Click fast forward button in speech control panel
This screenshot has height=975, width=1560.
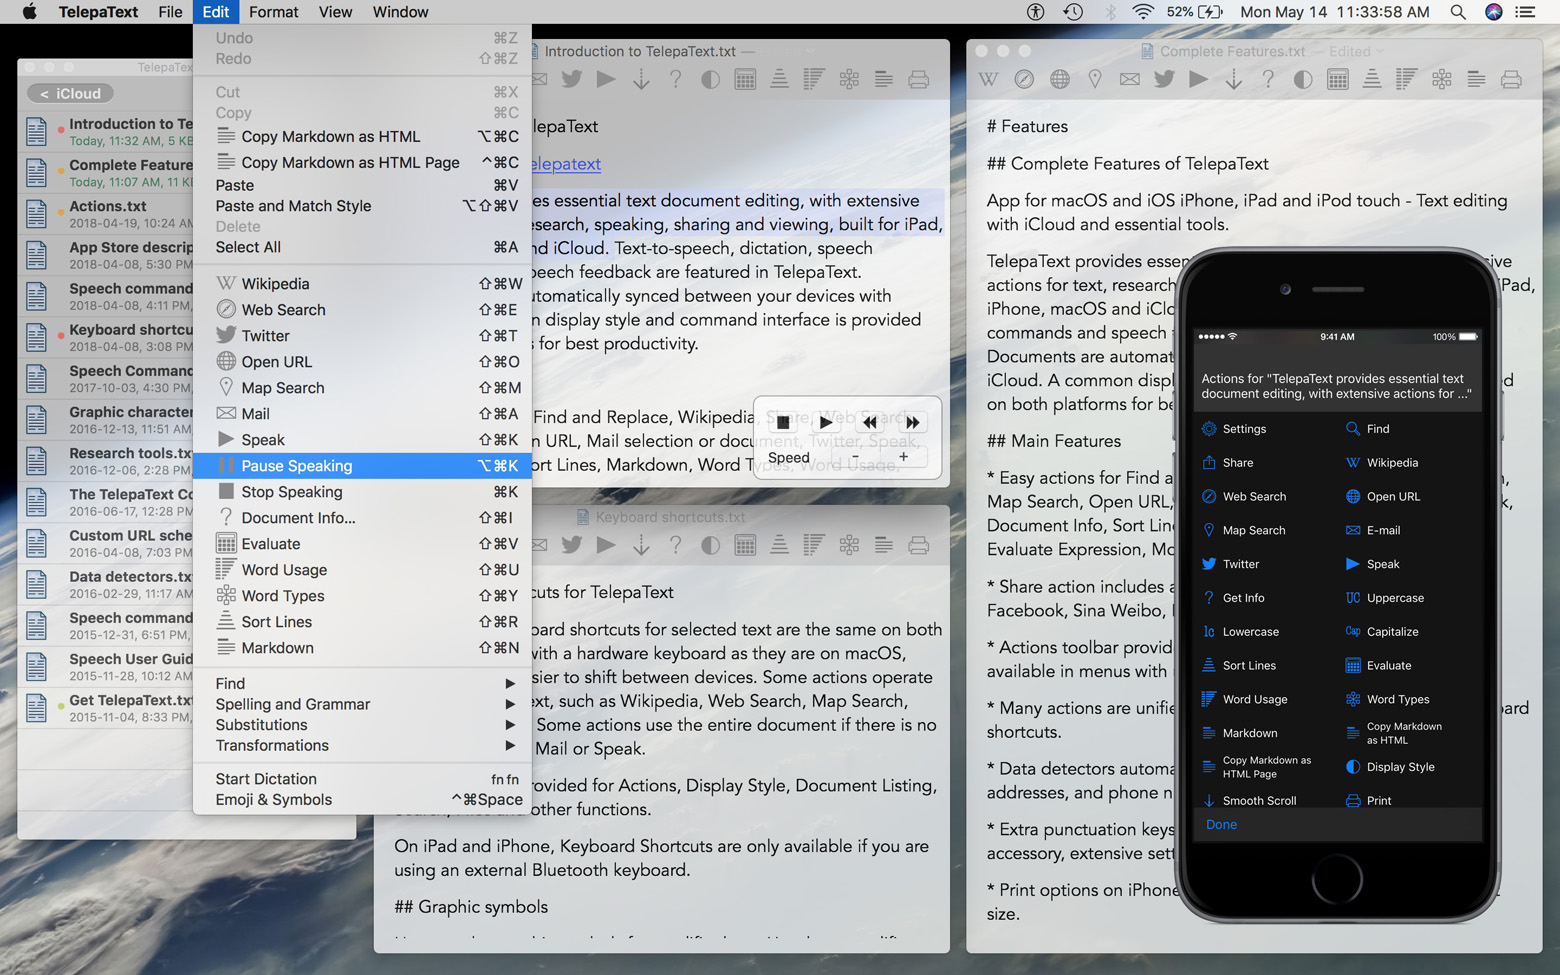click(912, 422)
